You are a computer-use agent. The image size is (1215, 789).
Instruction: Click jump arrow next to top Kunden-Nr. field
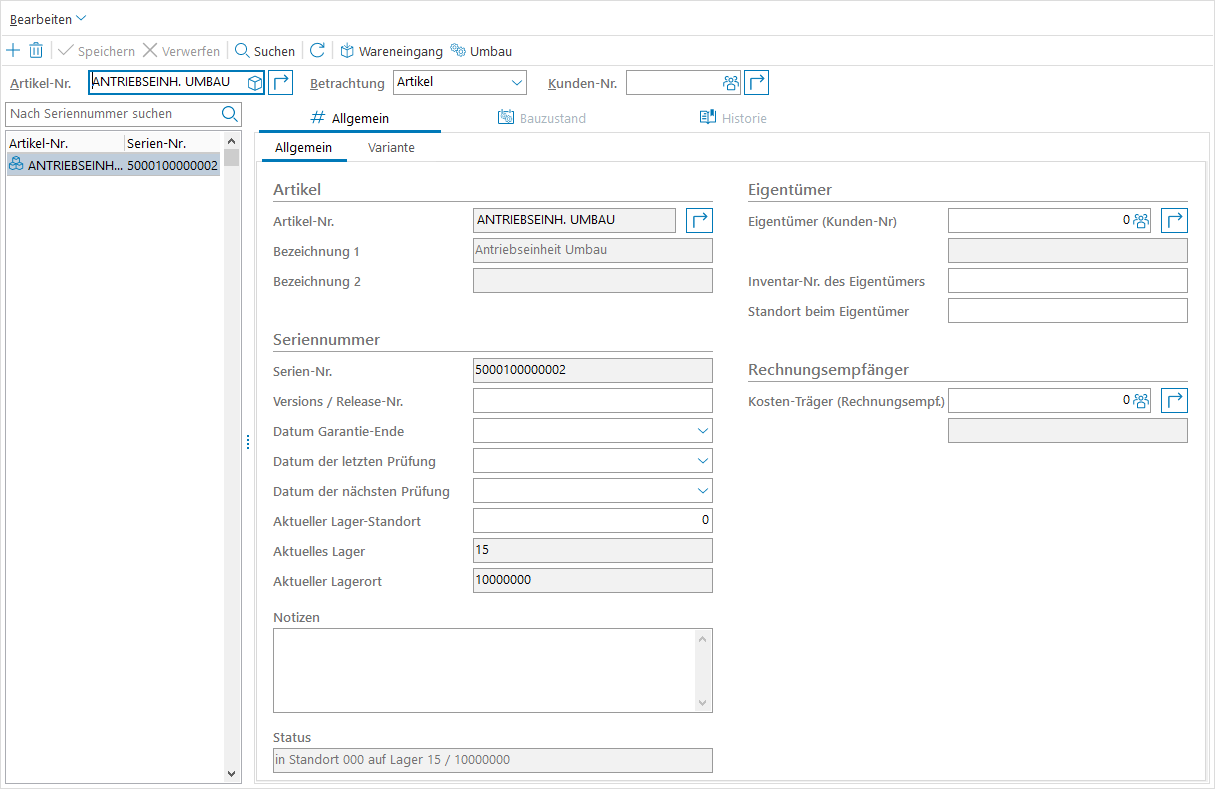[757, 82]
